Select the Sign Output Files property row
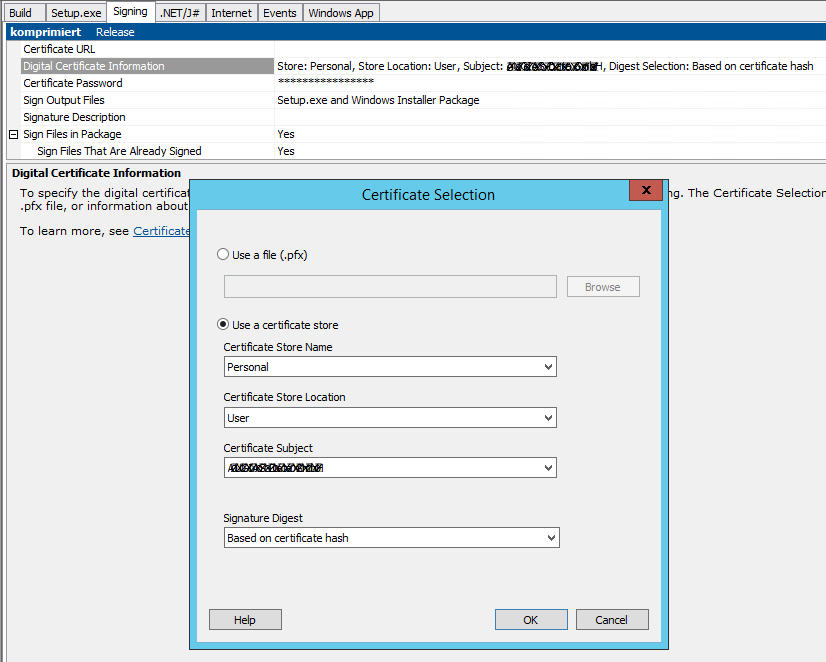The image size is (826, 662). (64, 100)
